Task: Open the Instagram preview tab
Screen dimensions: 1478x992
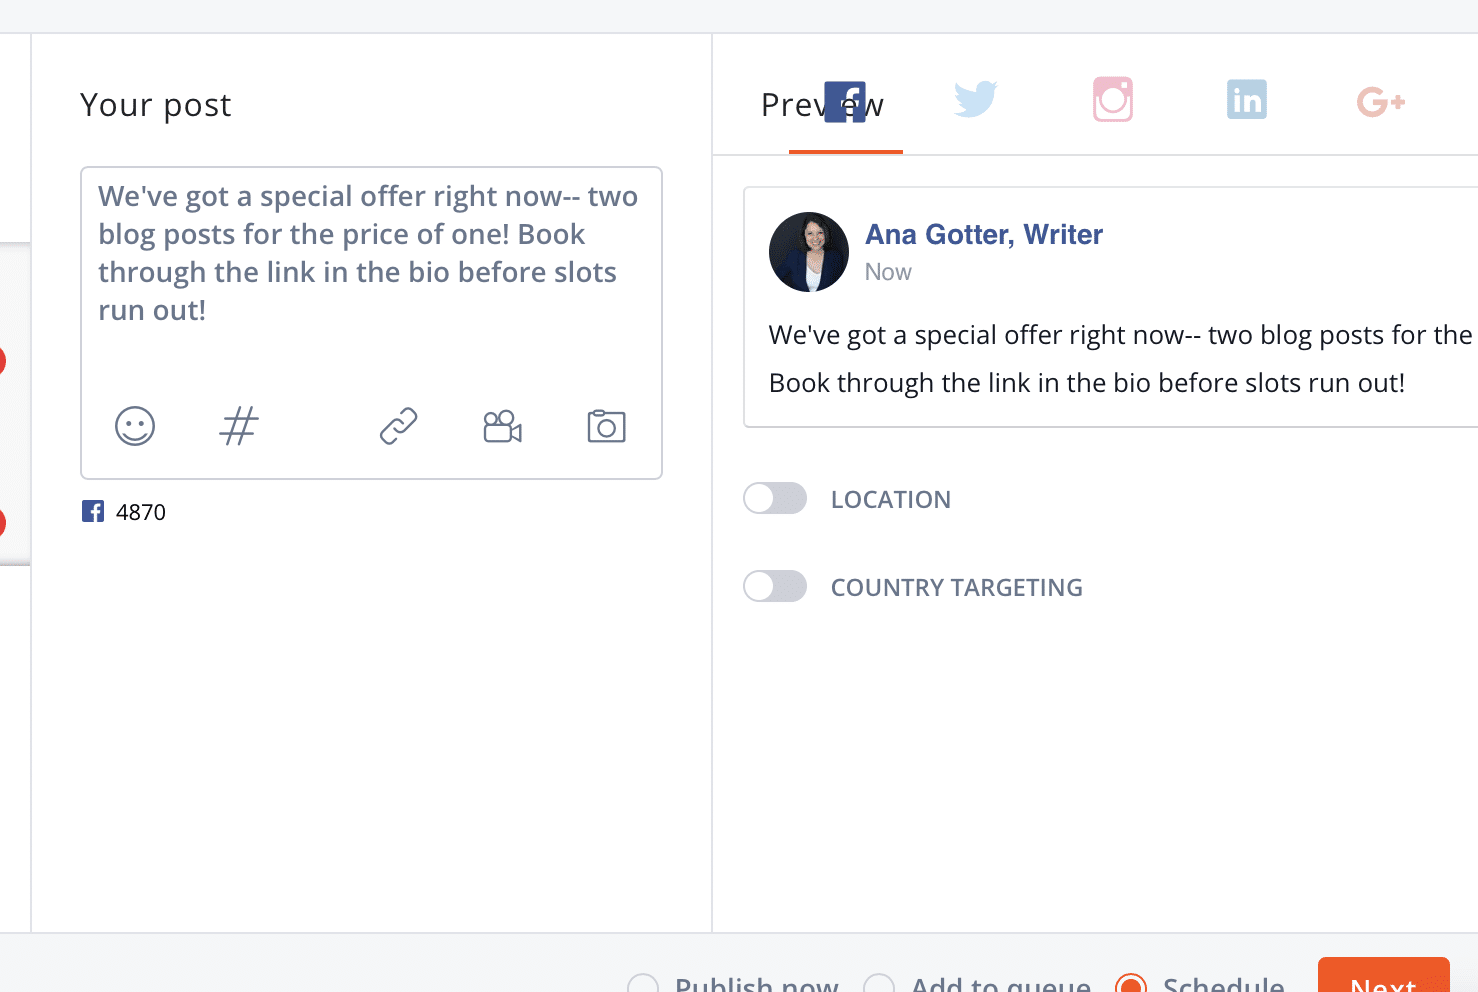Action: point(1112,99)
